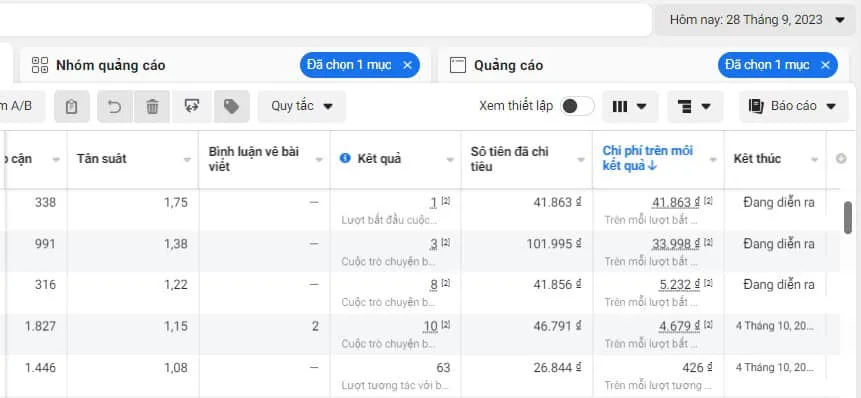861x398 pixels.
Task: Click the amount spent 46.791 đ cell
Action: 557,327
